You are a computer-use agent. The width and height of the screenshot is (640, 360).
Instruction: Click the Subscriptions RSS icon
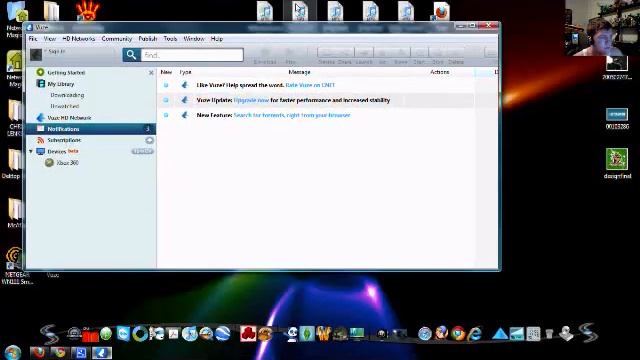[40, 140]
